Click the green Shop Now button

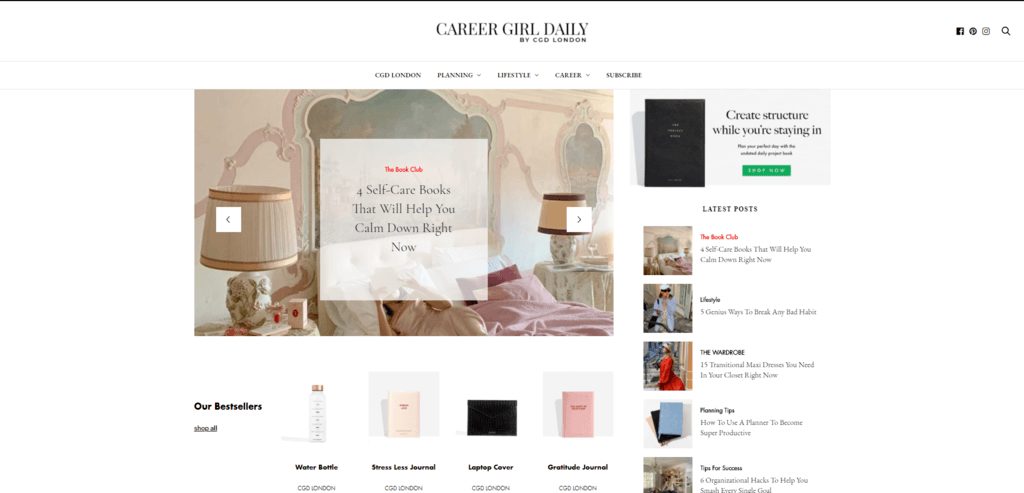click(x=766, y=170)
